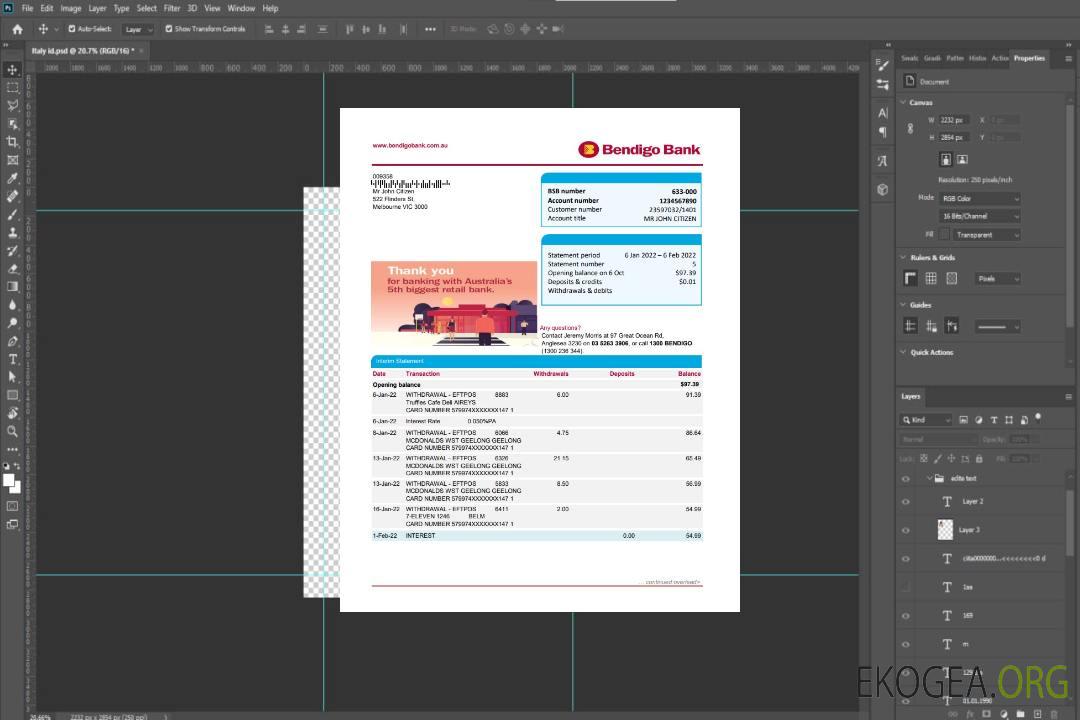Select the Clone Stamp tool

pos(12,232)
